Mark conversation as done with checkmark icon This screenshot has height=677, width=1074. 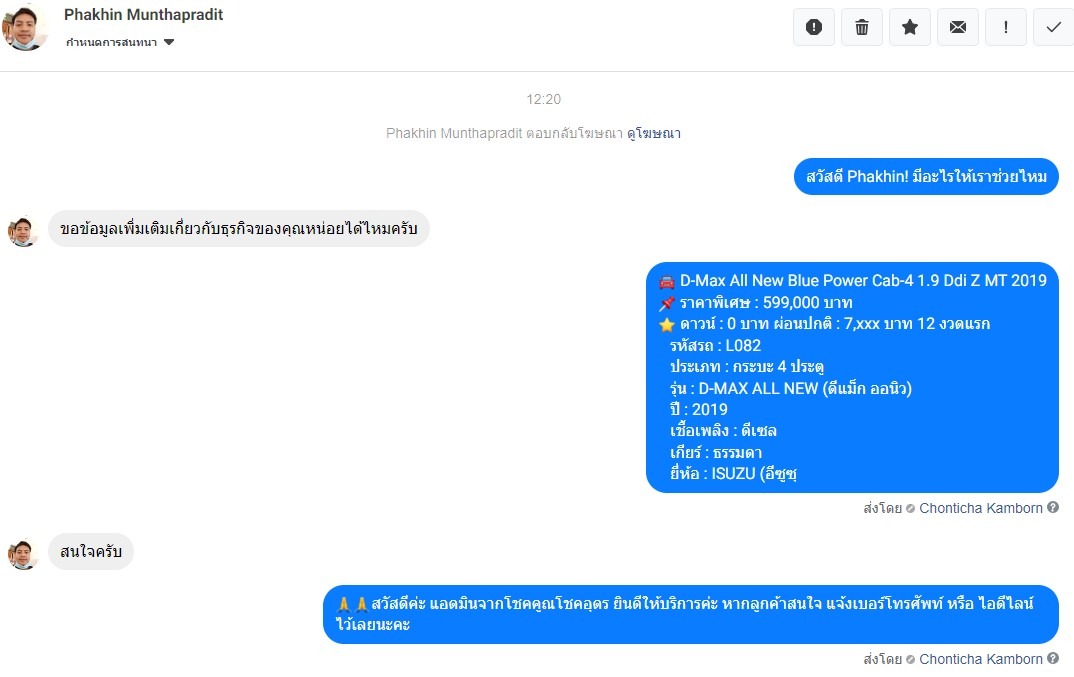pyautogui.click(x=1053, y=27)
